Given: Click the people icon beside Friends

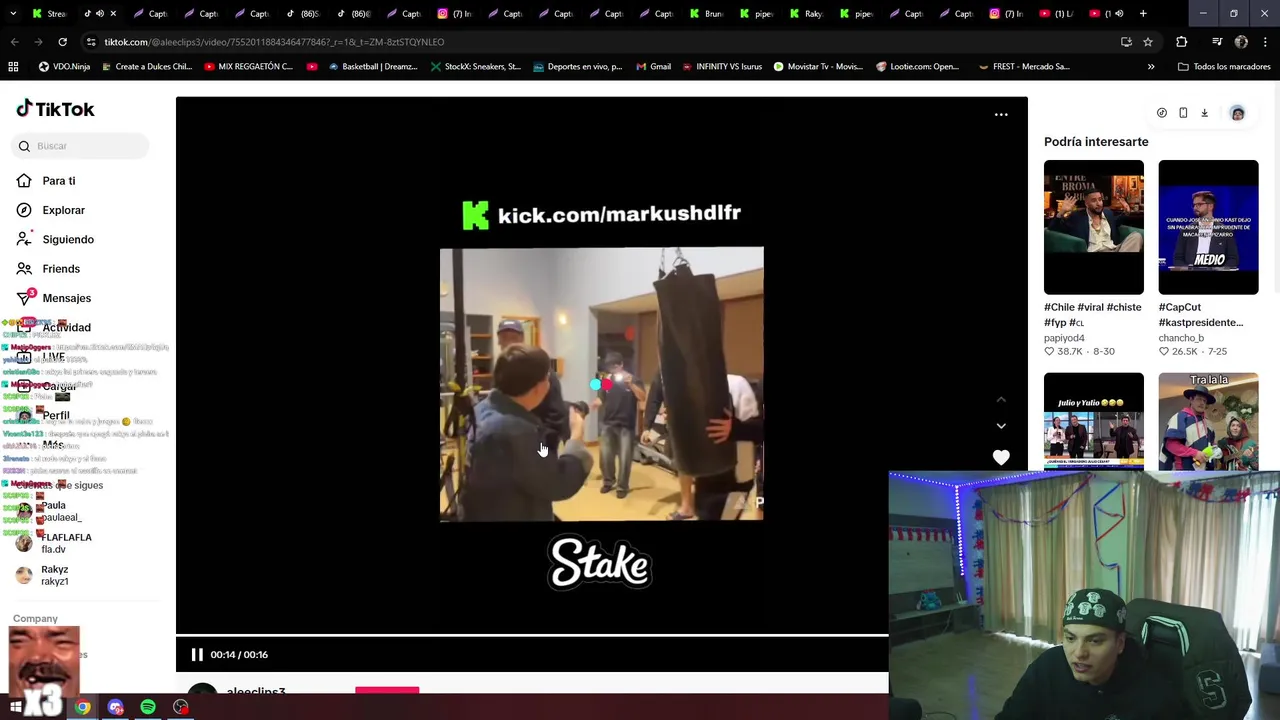Looking at the screenshot, I should click(24, 269).
